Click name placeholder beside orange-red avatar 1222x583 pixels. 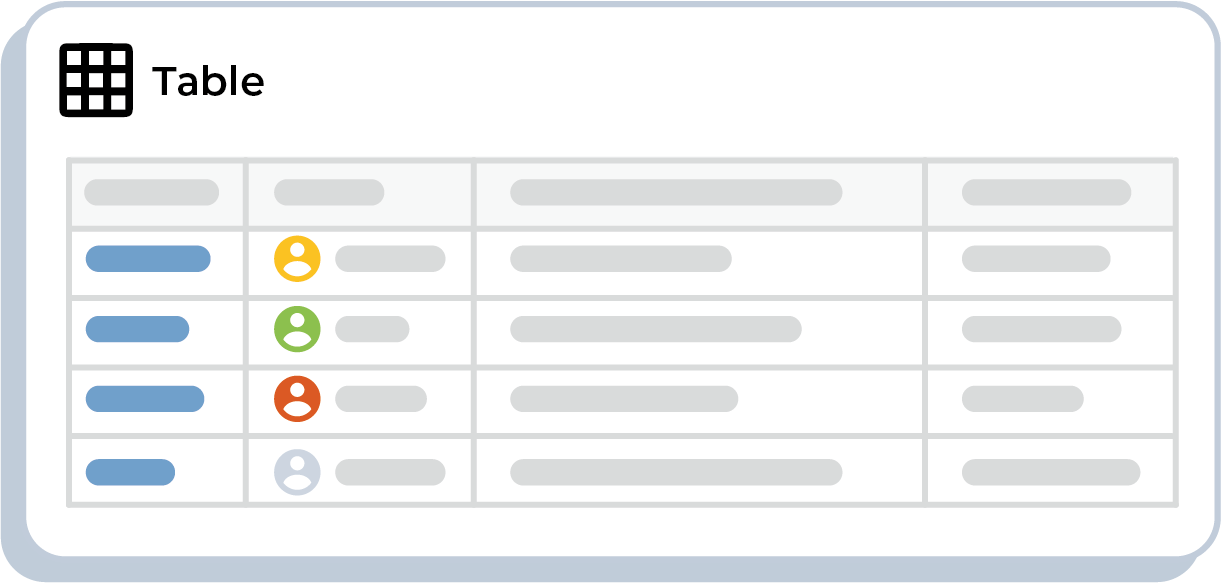click(381, 399)
